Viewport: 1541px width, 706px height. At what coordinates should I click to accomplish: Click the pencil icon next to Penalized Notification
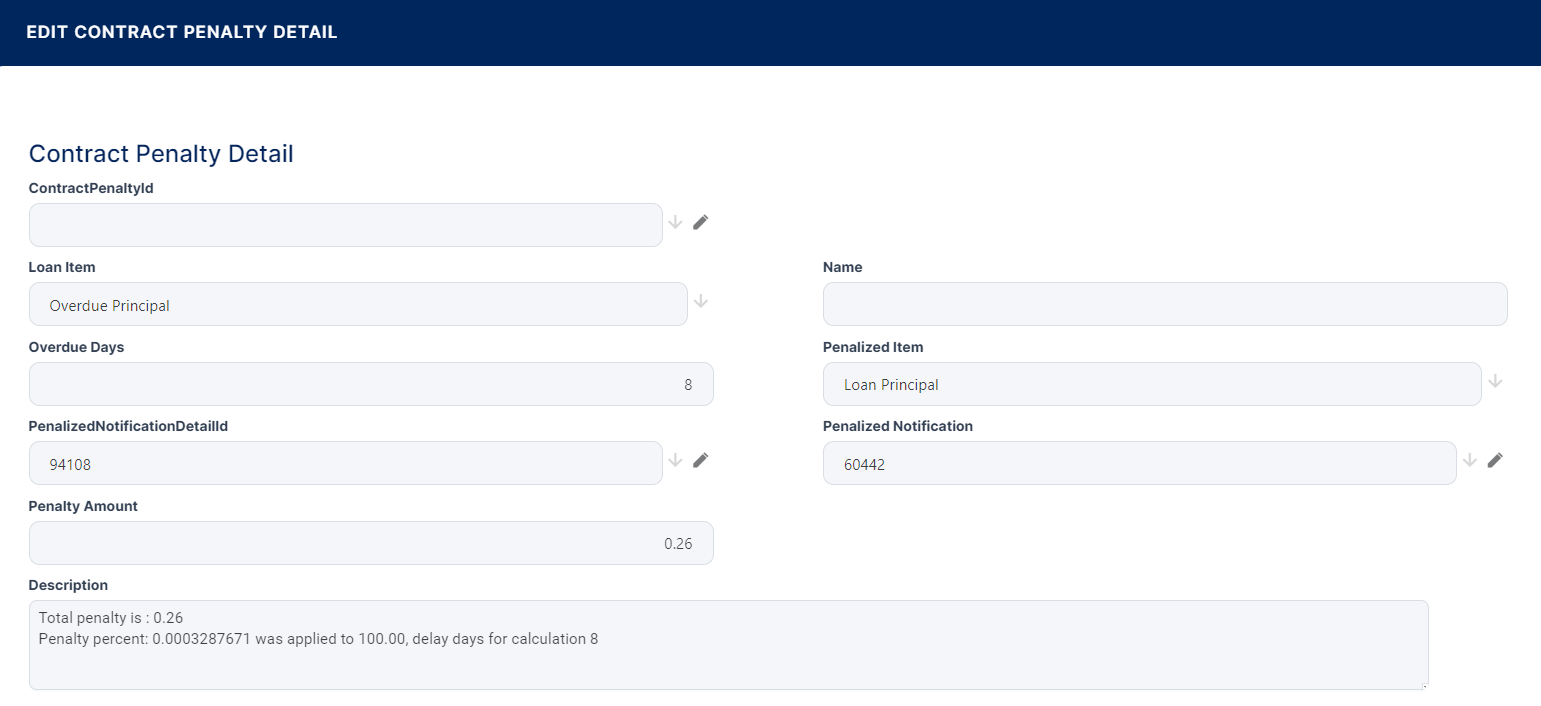click(x=1495, y=460)
